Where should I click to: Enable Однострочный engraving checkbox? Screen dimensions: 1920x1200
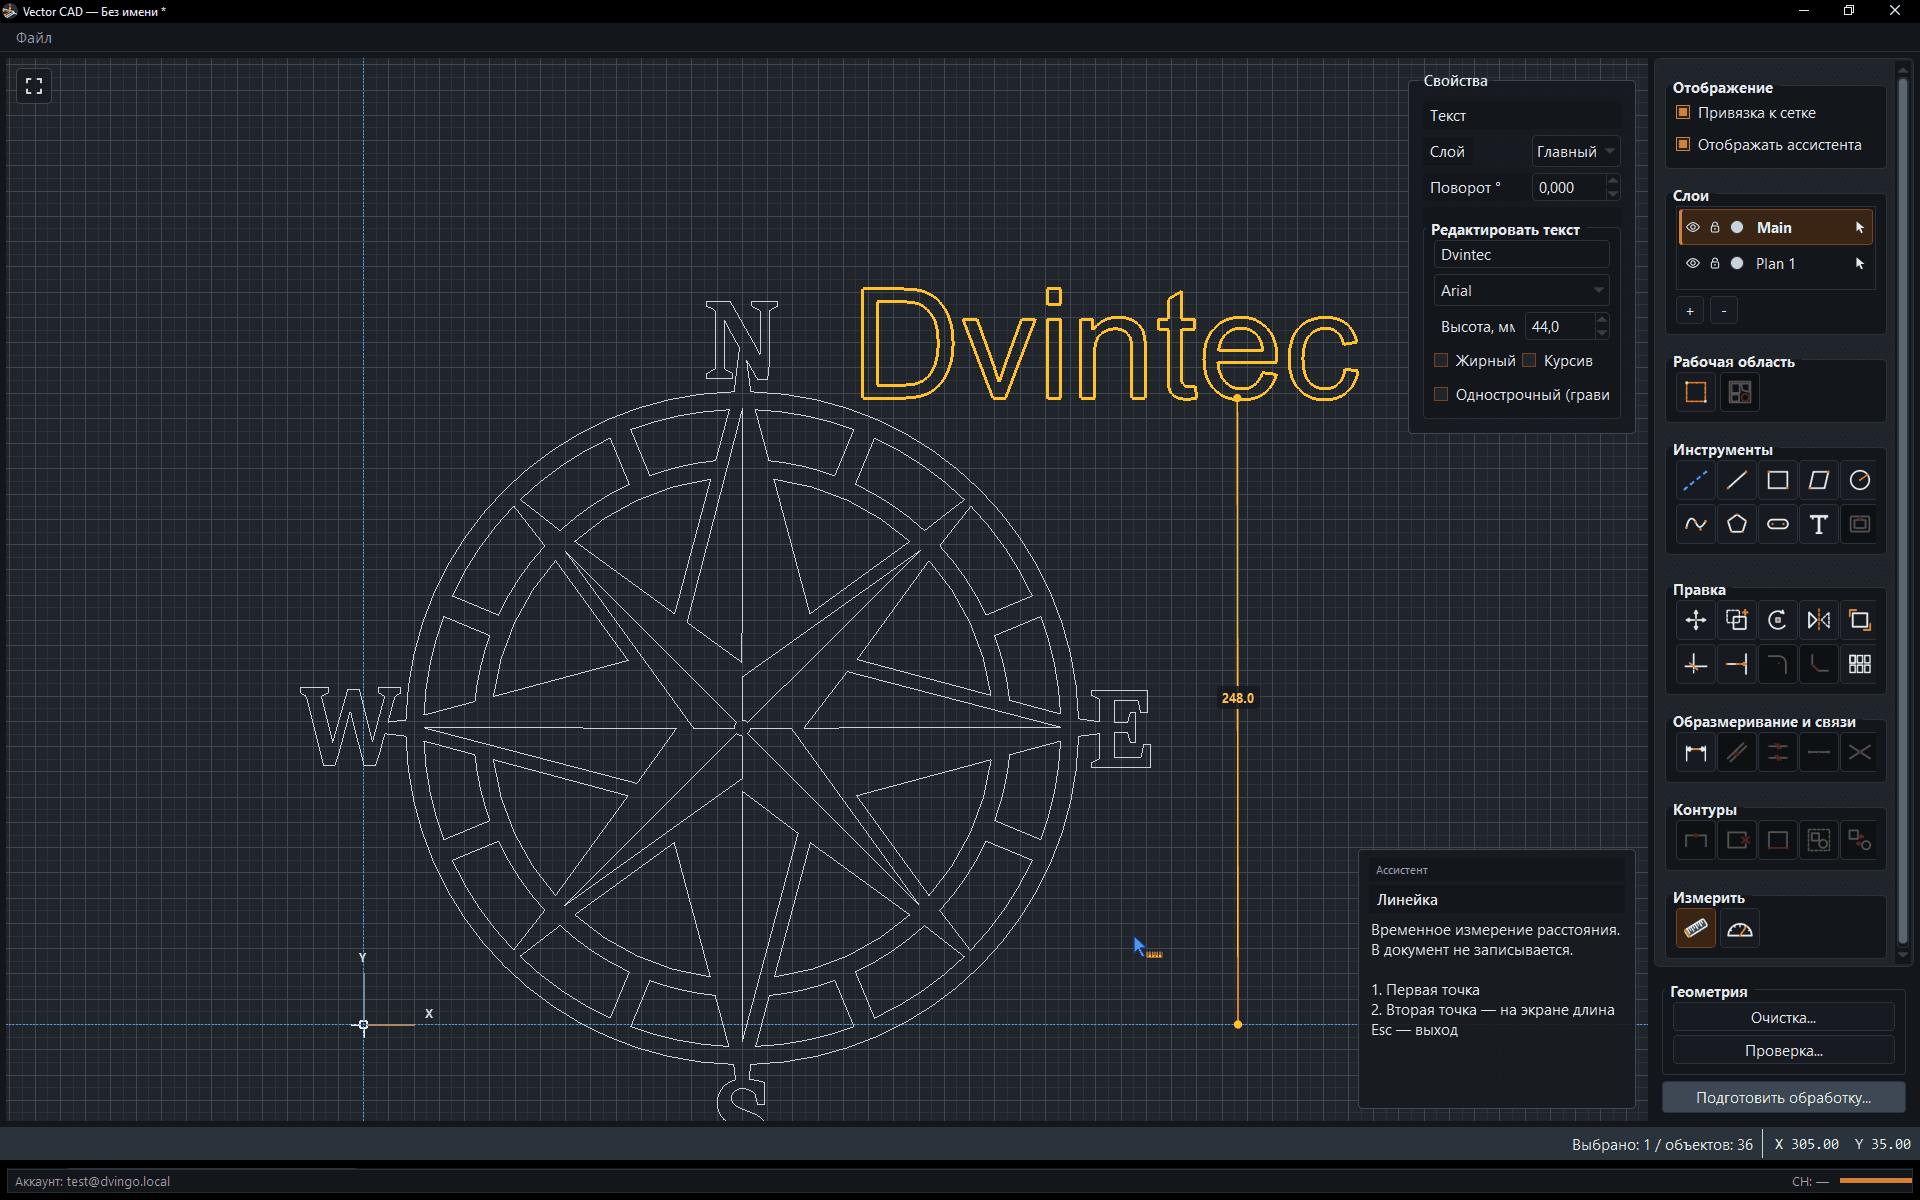click(x=1441, y=395)
